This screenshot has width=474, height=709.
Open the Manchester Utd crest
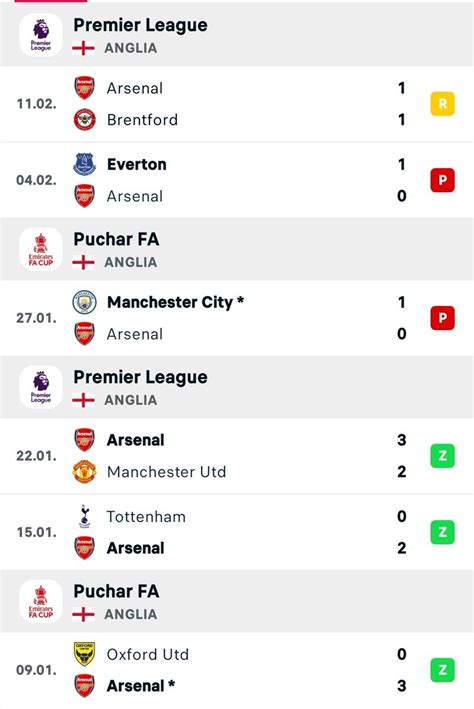coord(85,472)
